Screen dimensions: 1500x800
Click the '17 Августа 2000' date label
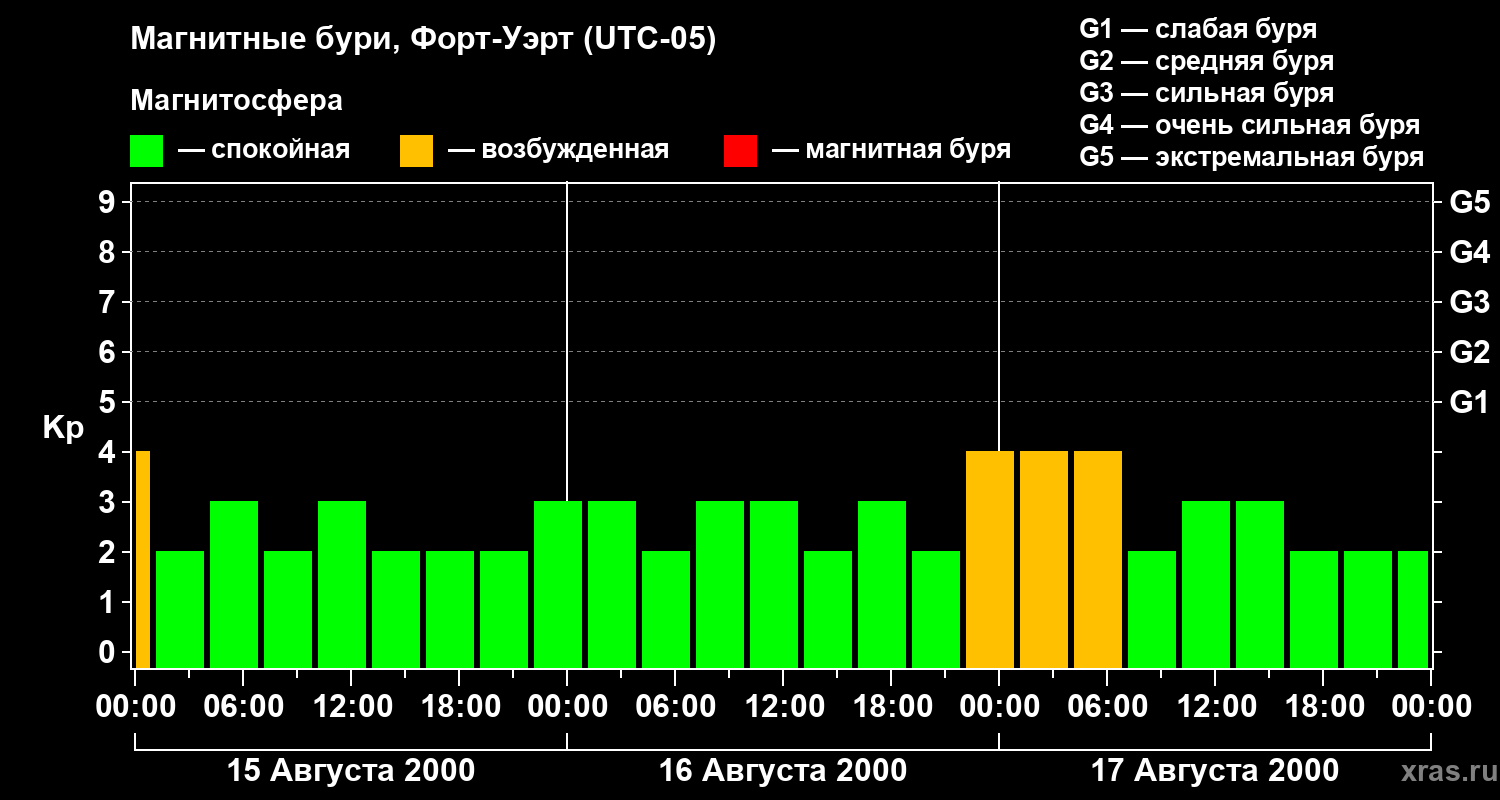(1215, 771)
